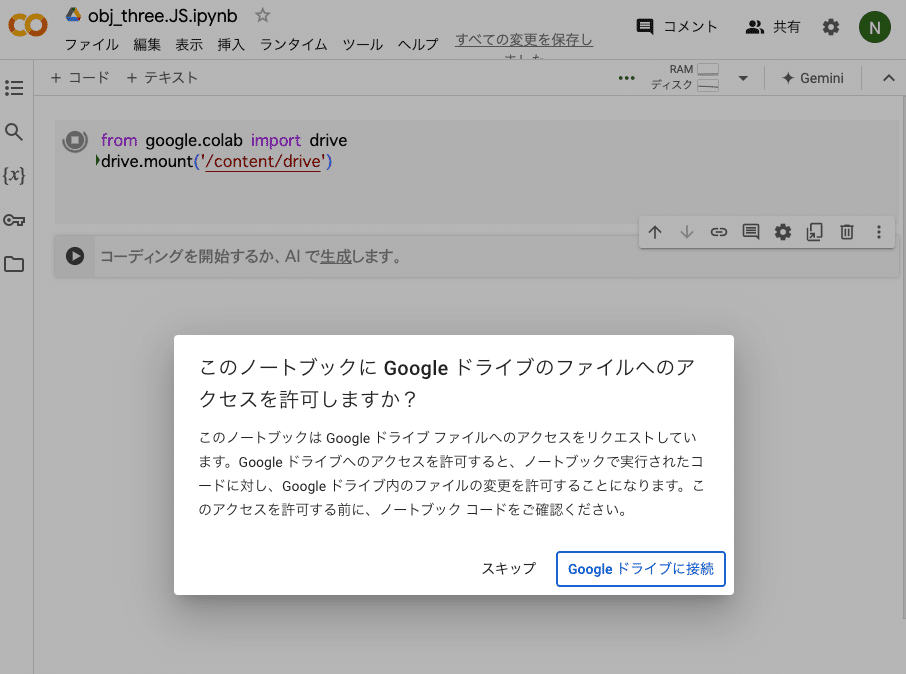Open the table of contents sidebar icon
The height and width of the screenshot is (674, 906).
click(x=14, y=88)
